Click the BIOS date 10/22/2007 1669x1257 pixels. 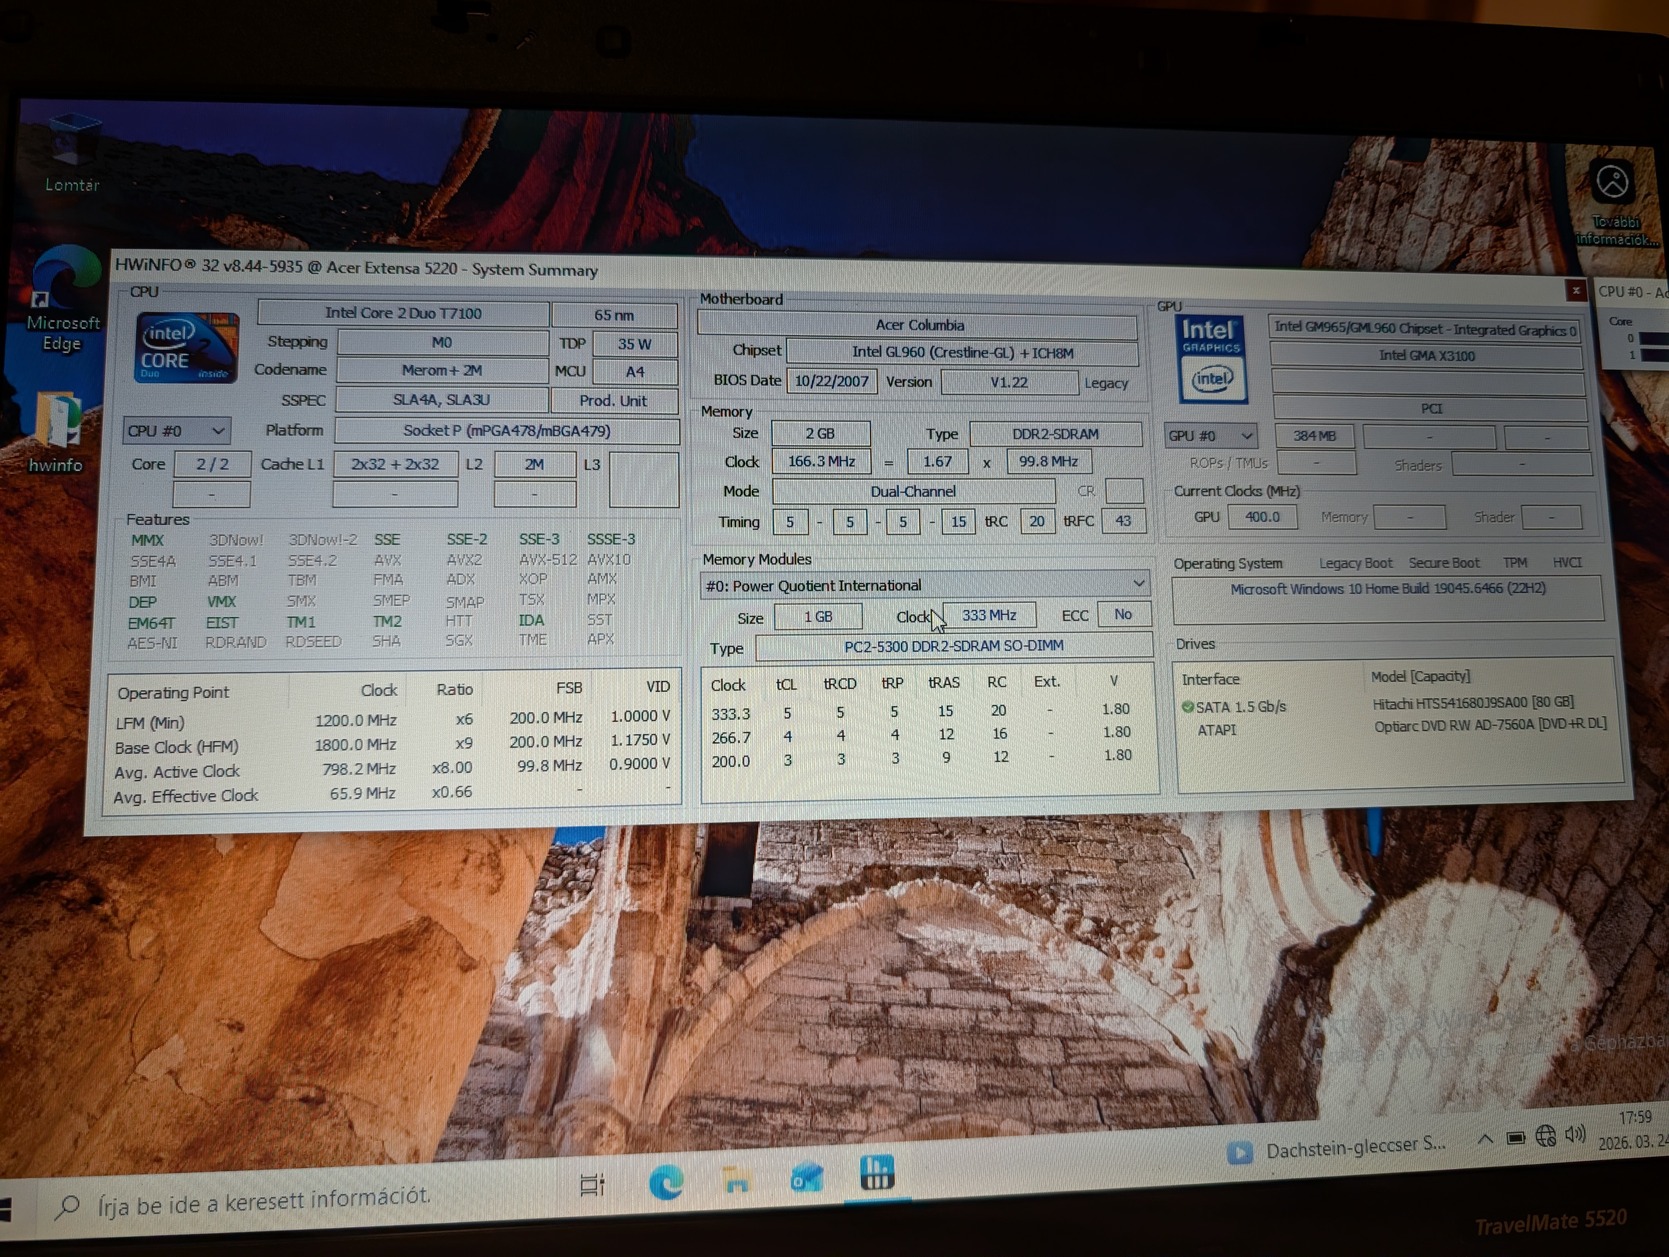(831, 381)
